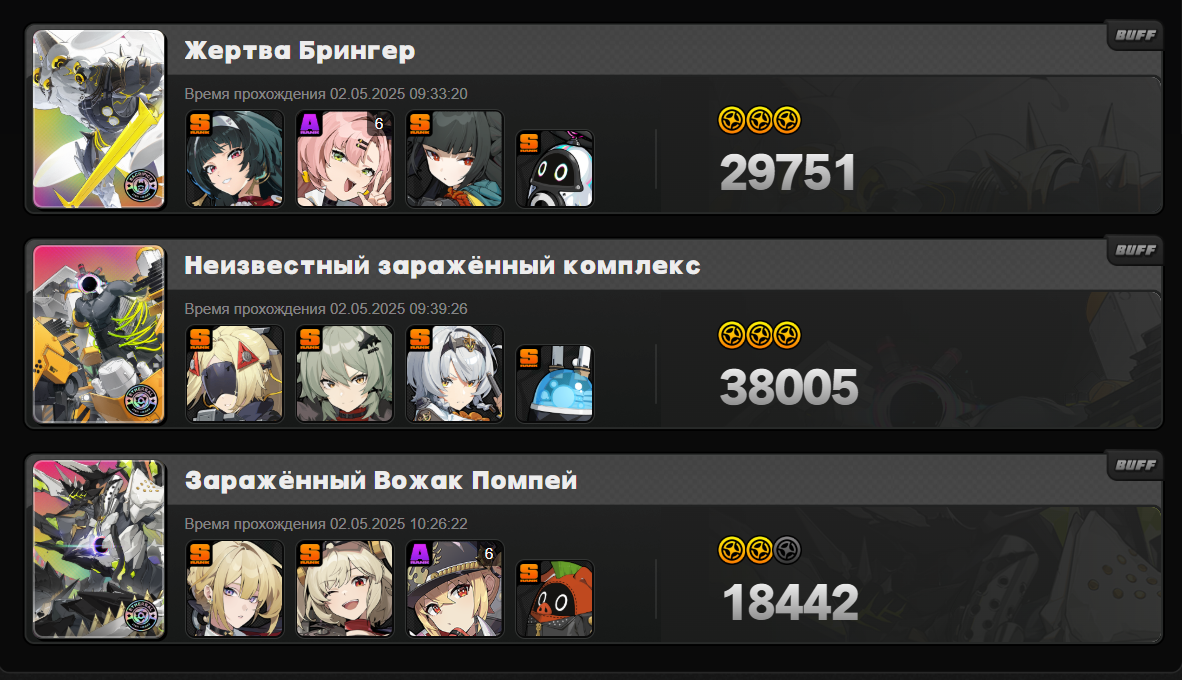This screenshot has height=680, width=1182.
Task: Select first dark-haired S-rank agent in first team
Action: pyautogui.click(x=234, y=159)
